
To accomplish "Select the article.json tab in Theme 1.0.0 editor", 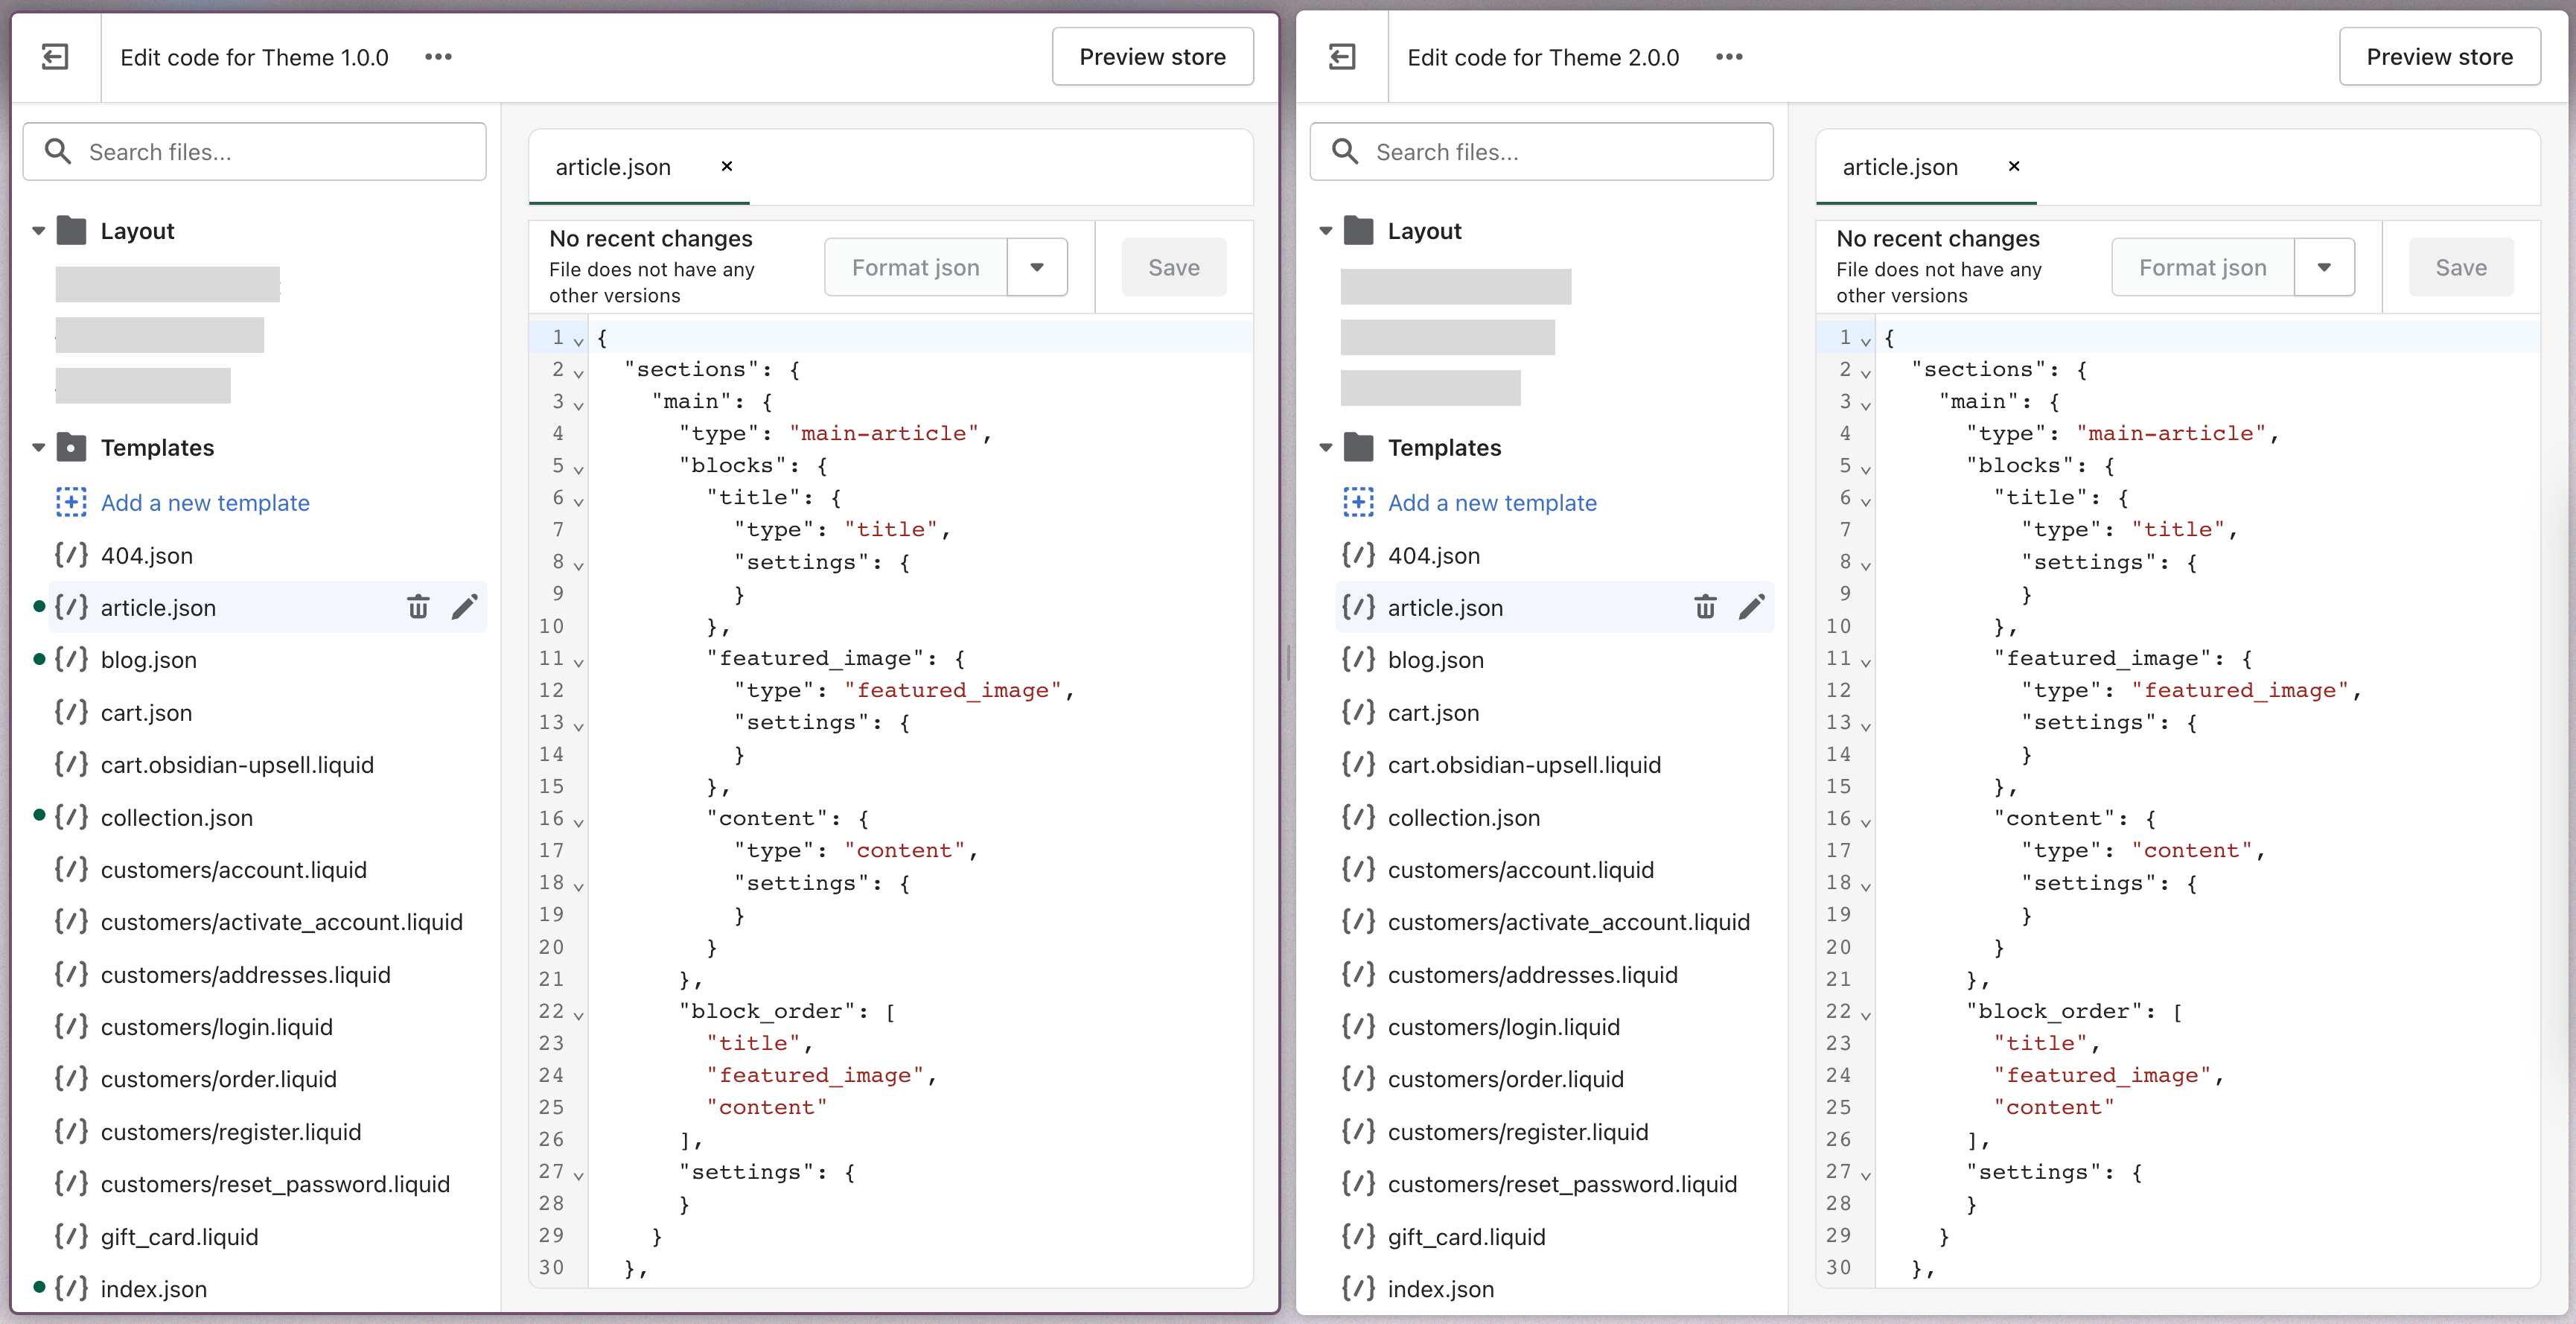I will [613, 167].
